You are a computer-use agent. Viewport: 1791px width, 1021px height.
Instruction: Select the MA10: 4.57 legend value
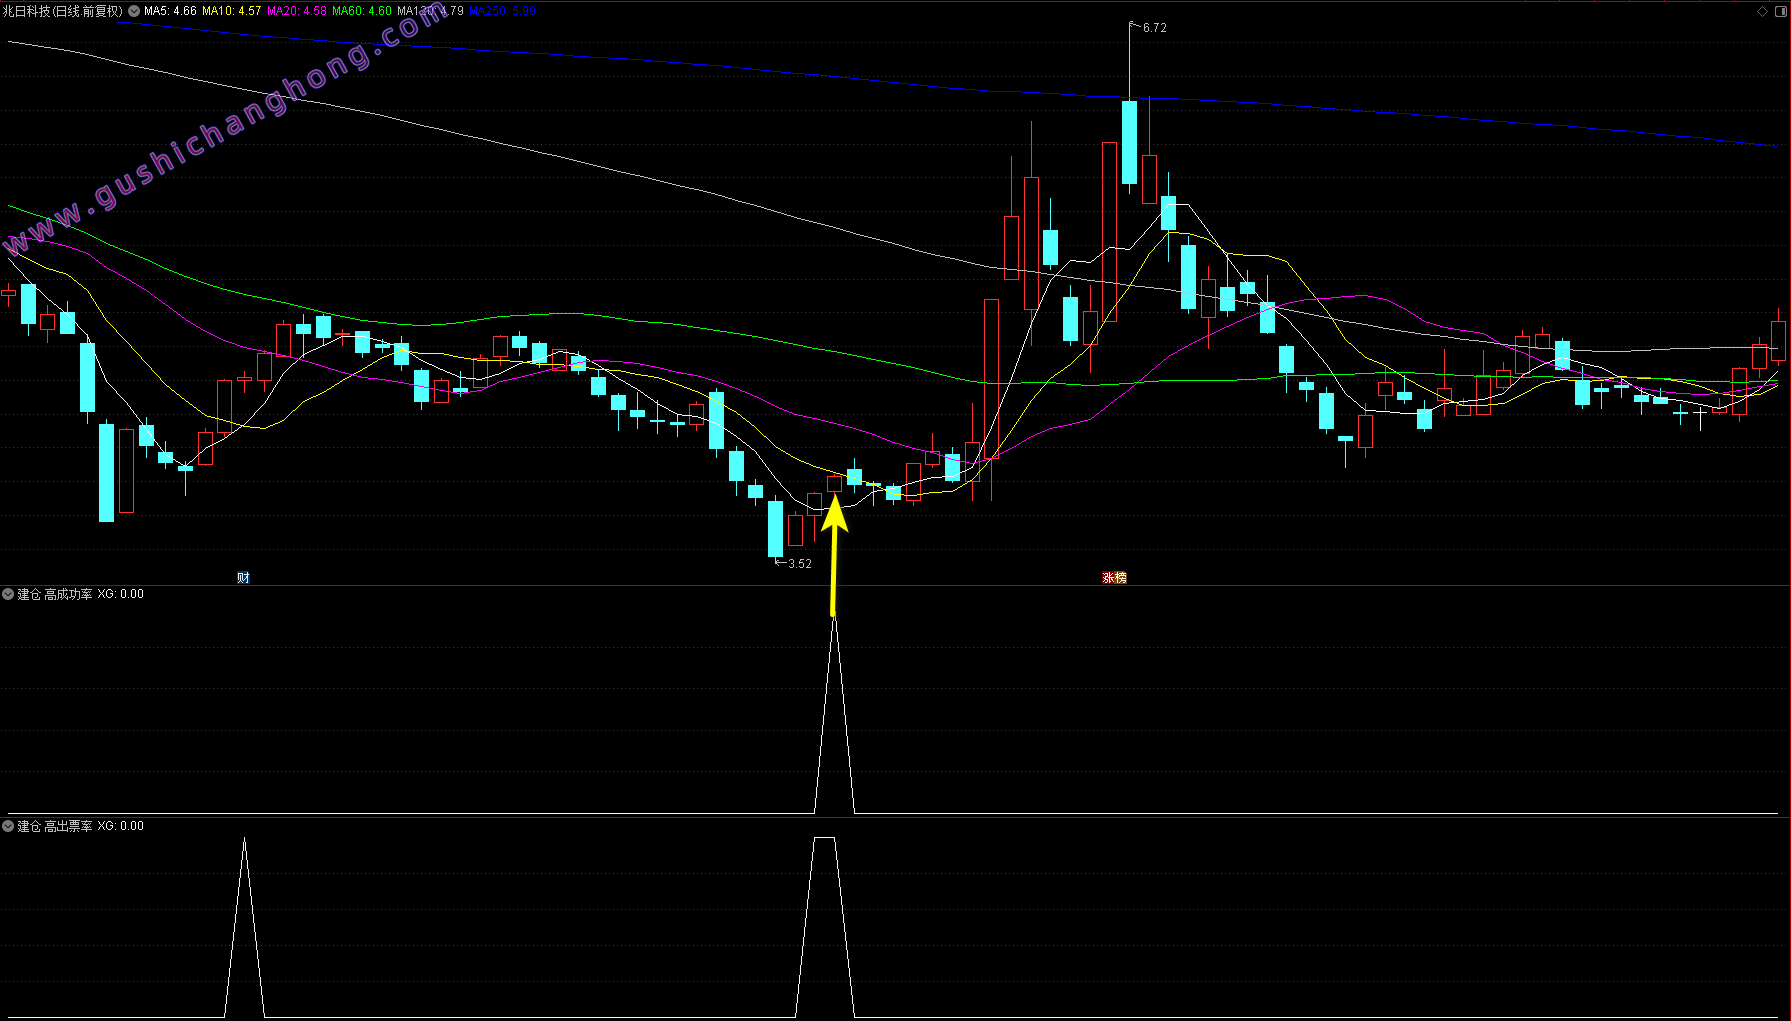coord(232,11)
